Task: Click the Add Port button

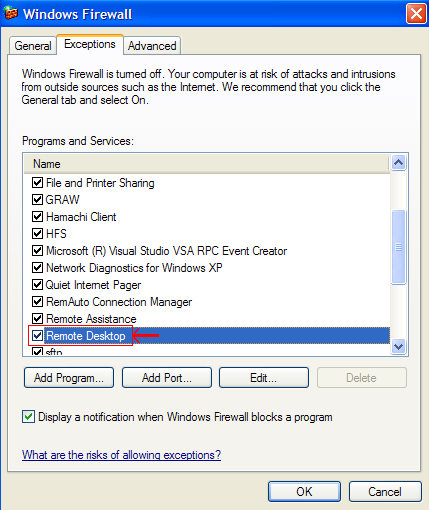Action: [167, 378]
